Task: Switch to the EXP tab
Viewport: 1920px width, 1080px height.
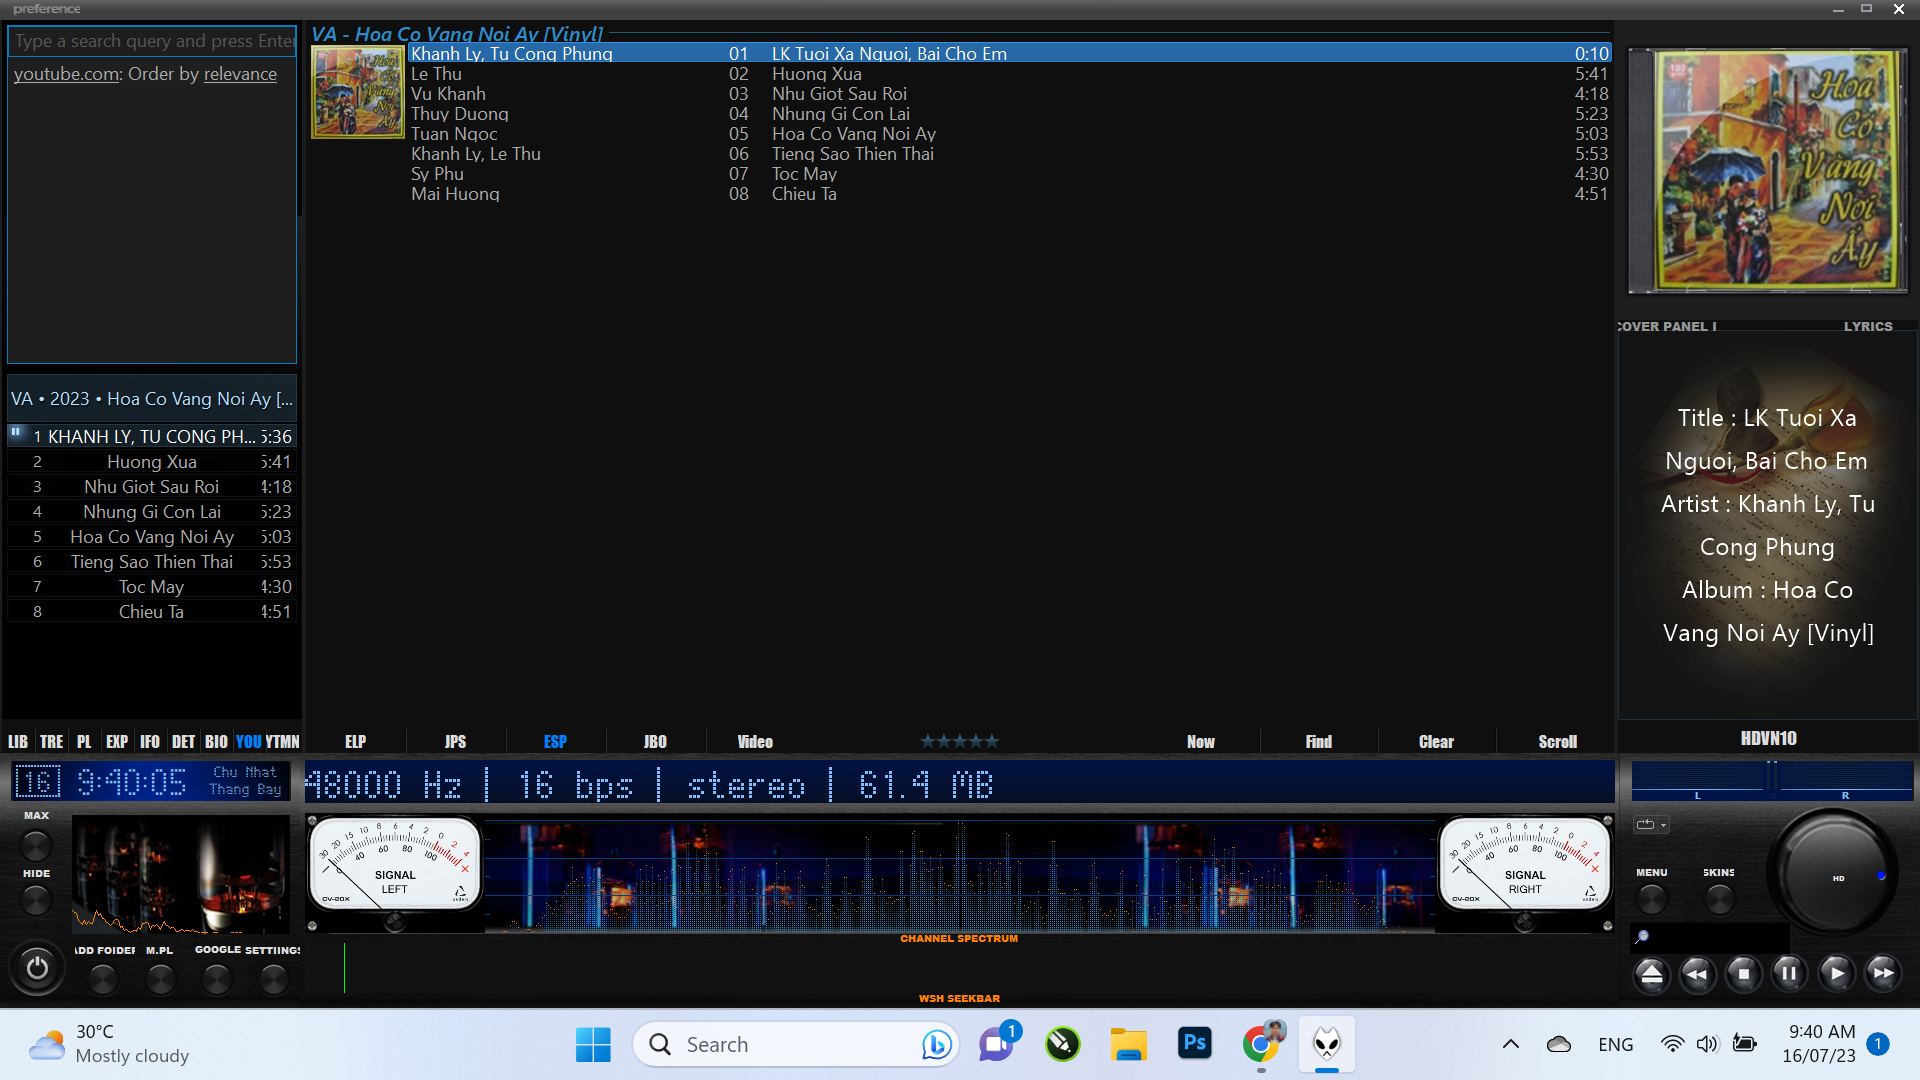Action: pyautogui.click(x=117, y=741)
